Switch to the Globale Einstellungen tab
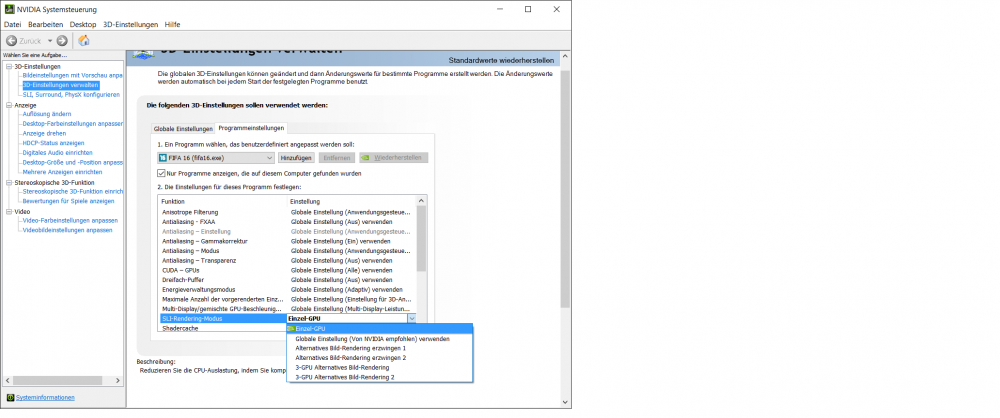 [x=182, y=128]
